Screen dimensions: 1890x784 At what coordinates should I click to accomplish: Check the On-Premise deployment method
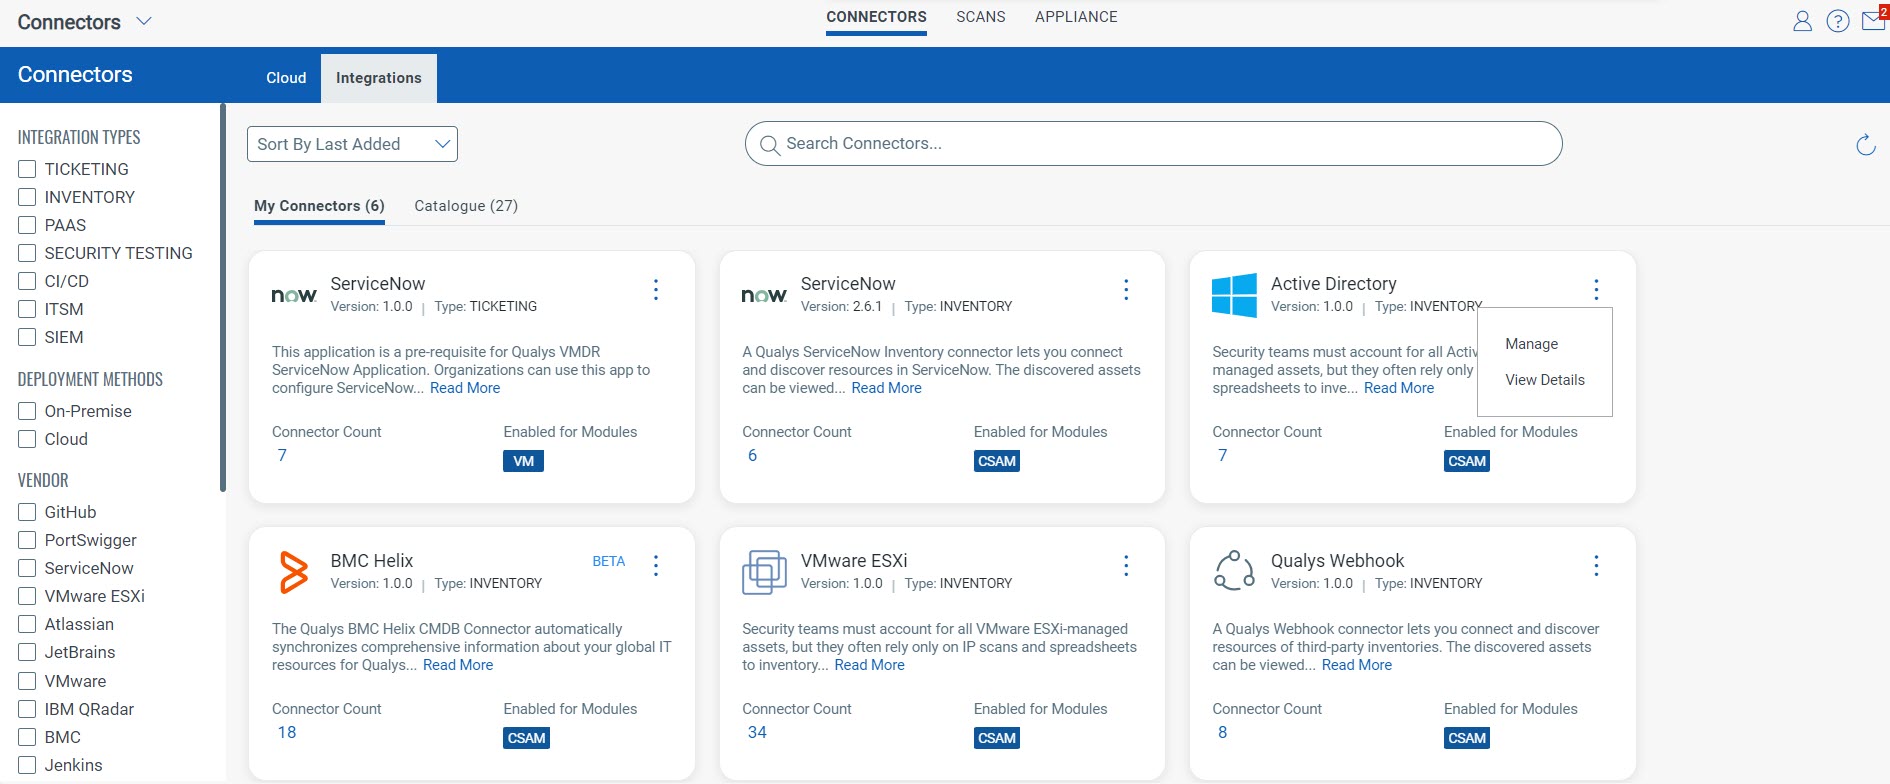pos(28,411)
